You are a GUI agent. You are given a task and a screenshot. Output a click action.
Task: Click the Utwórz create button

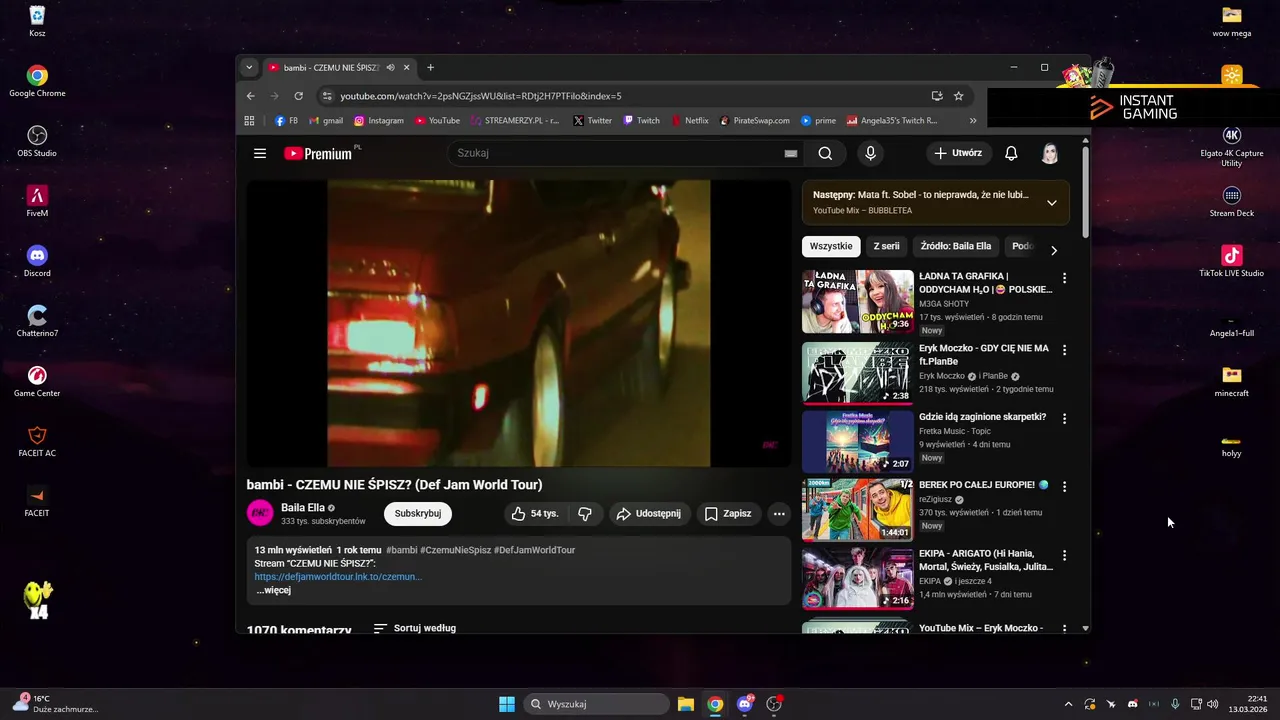[958, 153]
